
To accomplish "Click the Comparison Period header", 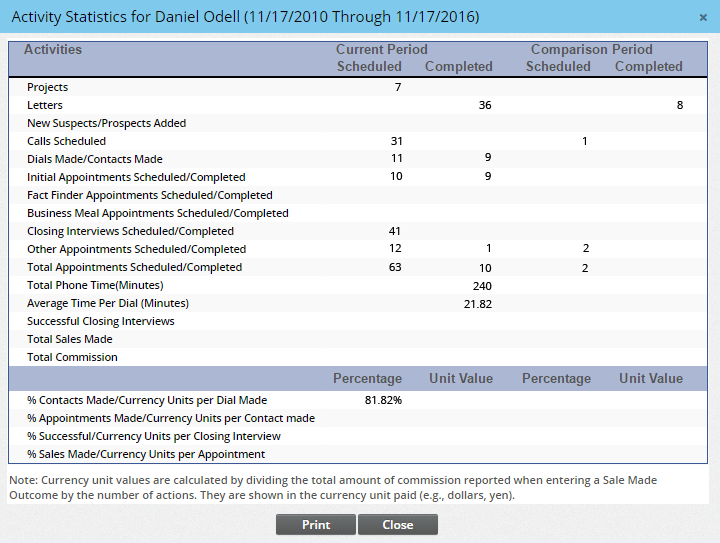I will point(591,50).
